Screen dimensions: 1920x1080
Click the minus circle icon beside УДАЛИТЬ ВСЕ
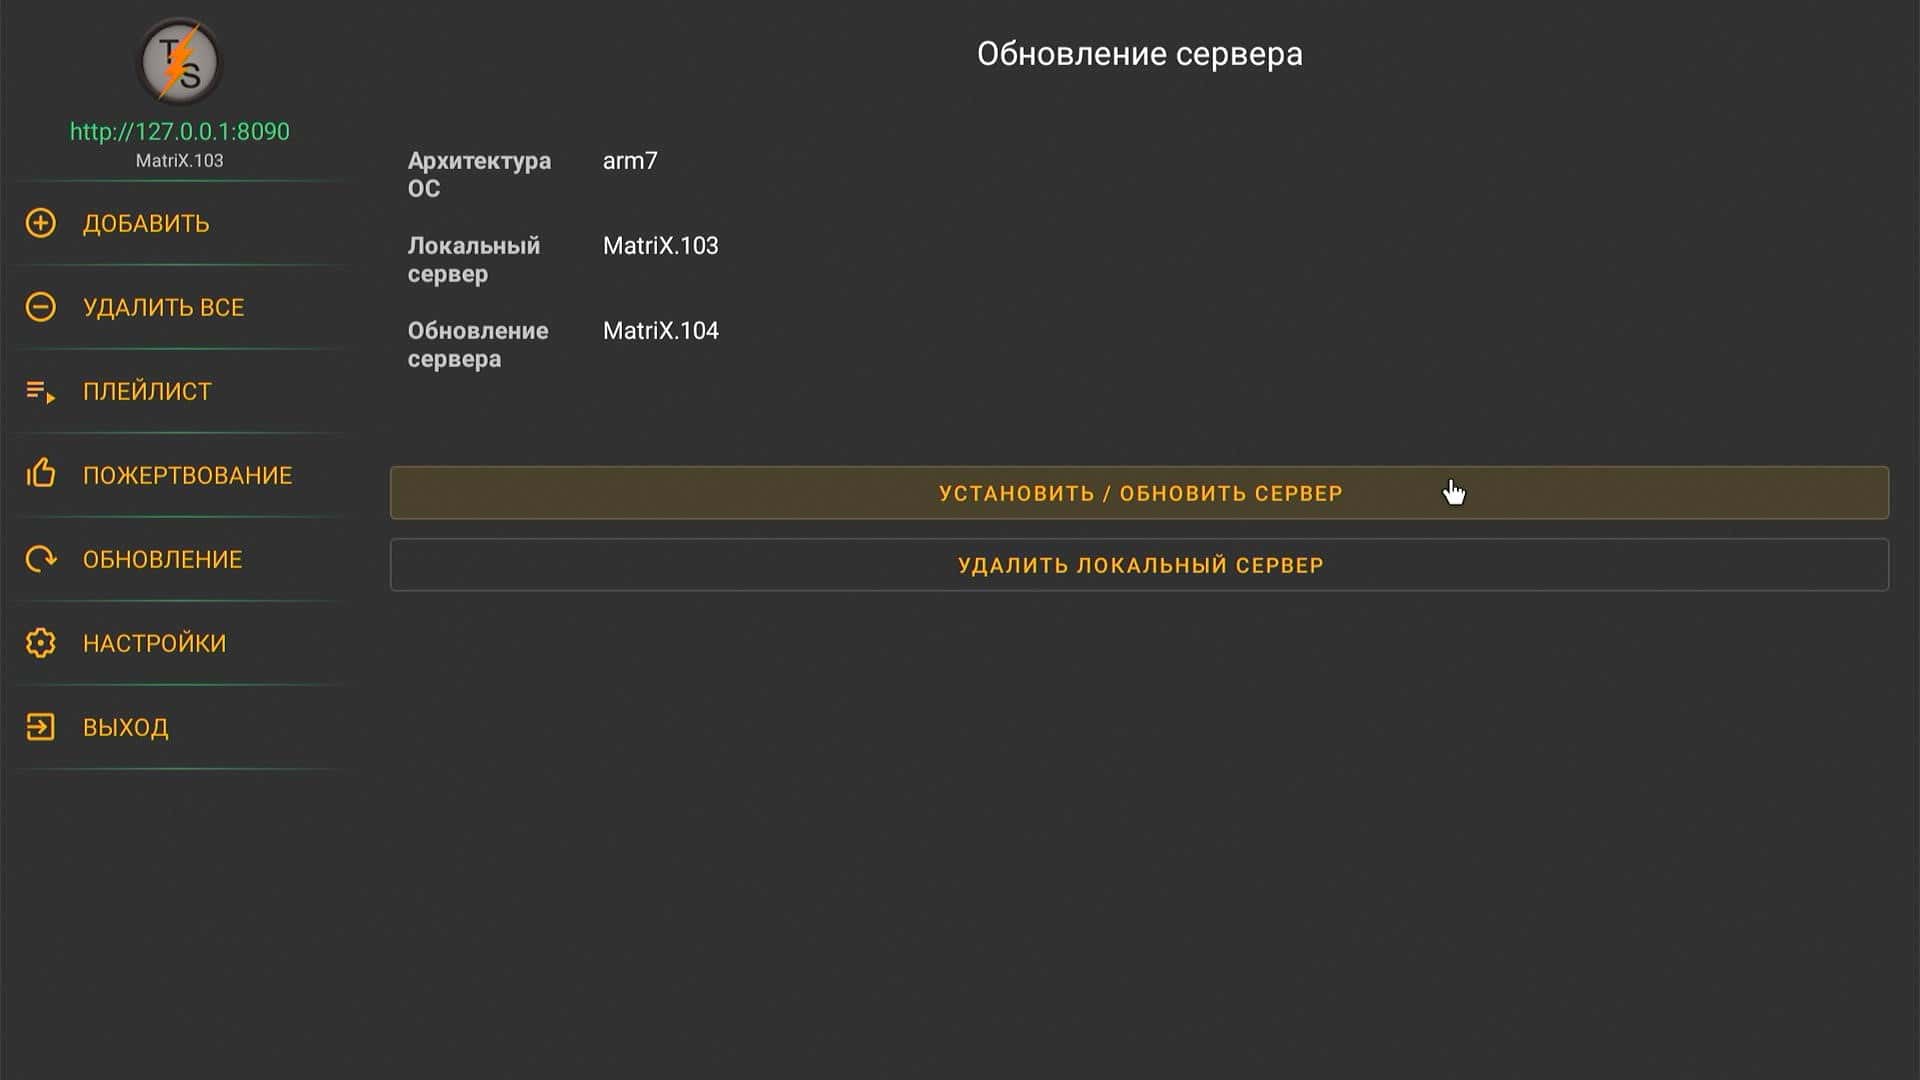41,307
